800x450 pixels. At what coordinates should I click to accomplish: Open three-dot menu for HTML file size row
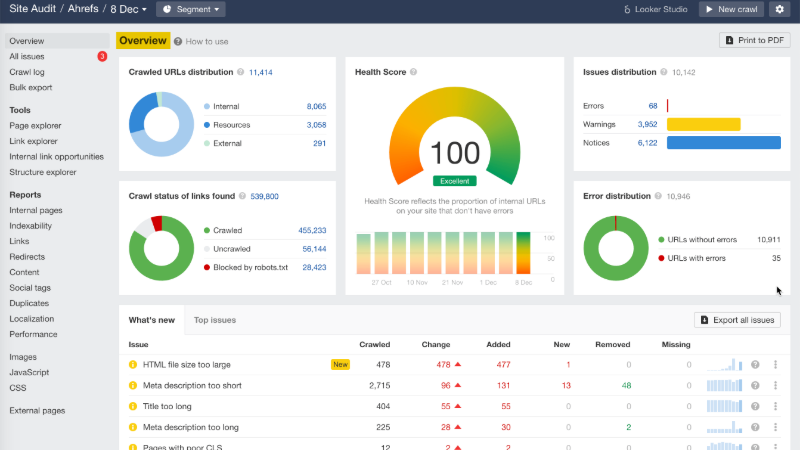click(x=775, y=365)
